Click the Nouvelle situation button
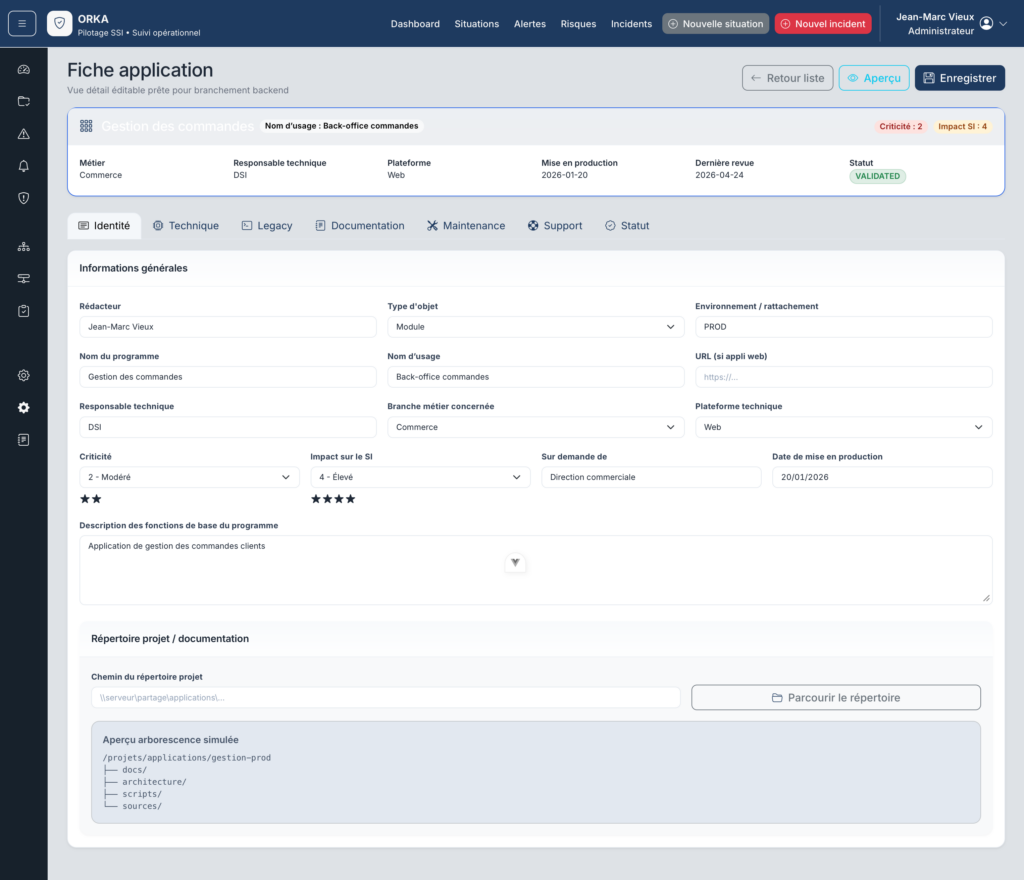 [x=716, y=24]
